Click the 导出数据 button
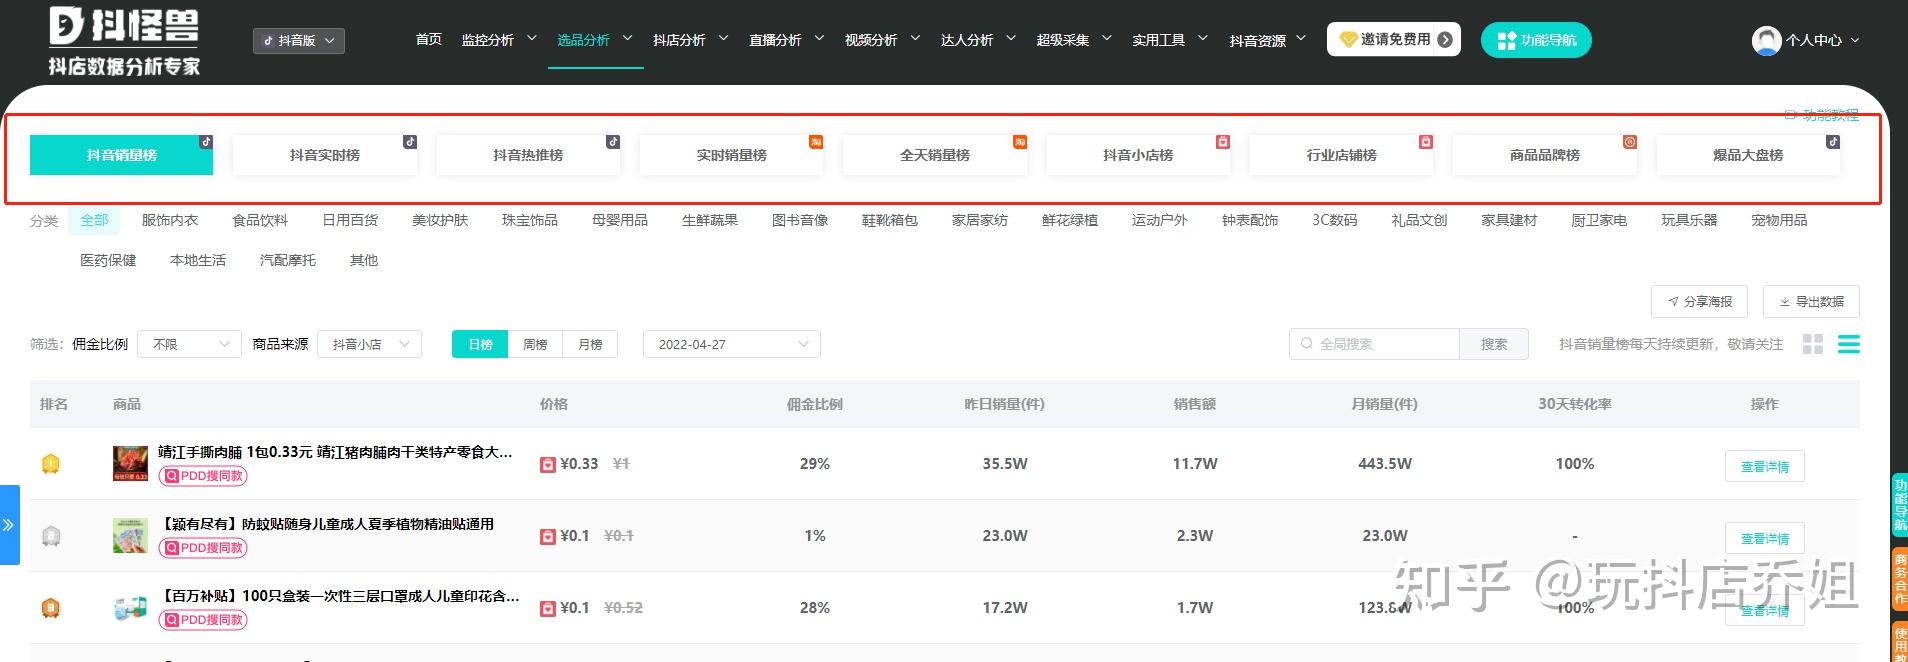Viewport: 1908px width, 662px height. (x=1811, y=301)
